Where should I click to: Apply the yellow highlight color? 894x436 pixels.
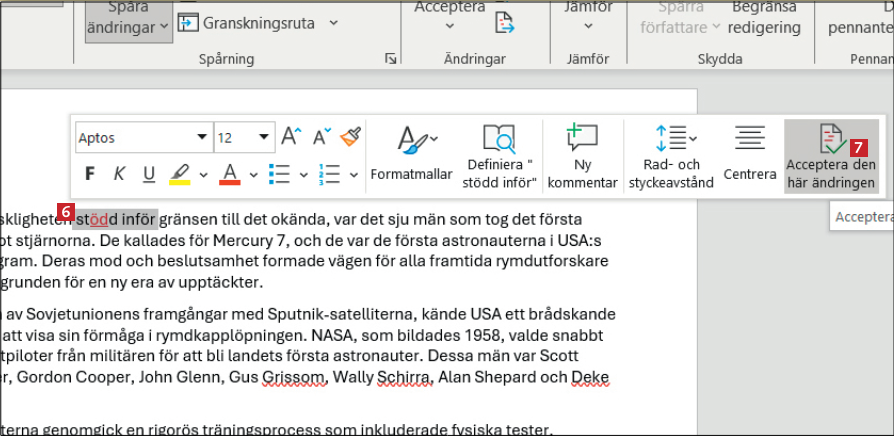pyautogui.click(x=179, y=174)
